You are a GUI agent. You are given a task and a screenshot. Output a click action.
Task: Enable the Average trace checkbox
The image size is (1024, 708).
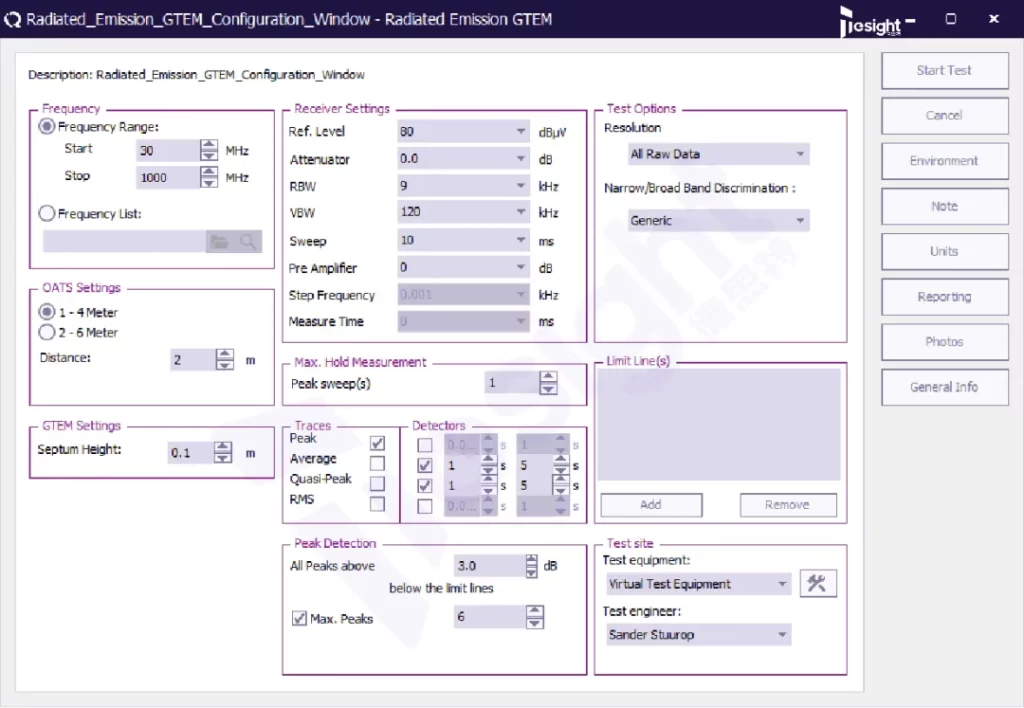click(x=377, y=463)
